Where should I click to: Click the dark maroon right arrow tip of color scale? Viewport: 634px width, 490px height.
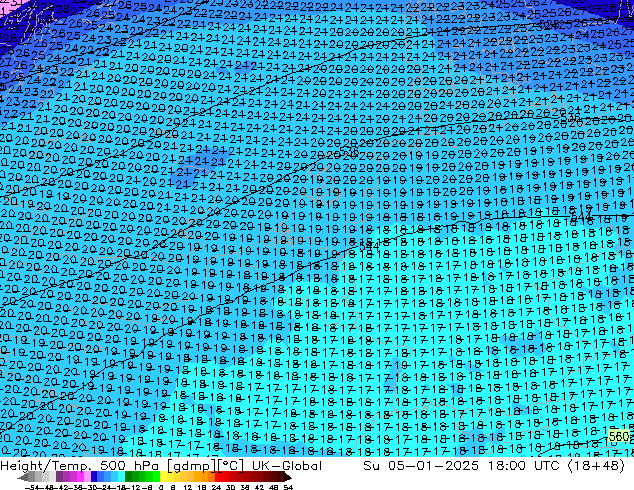(x=288, y=477)
